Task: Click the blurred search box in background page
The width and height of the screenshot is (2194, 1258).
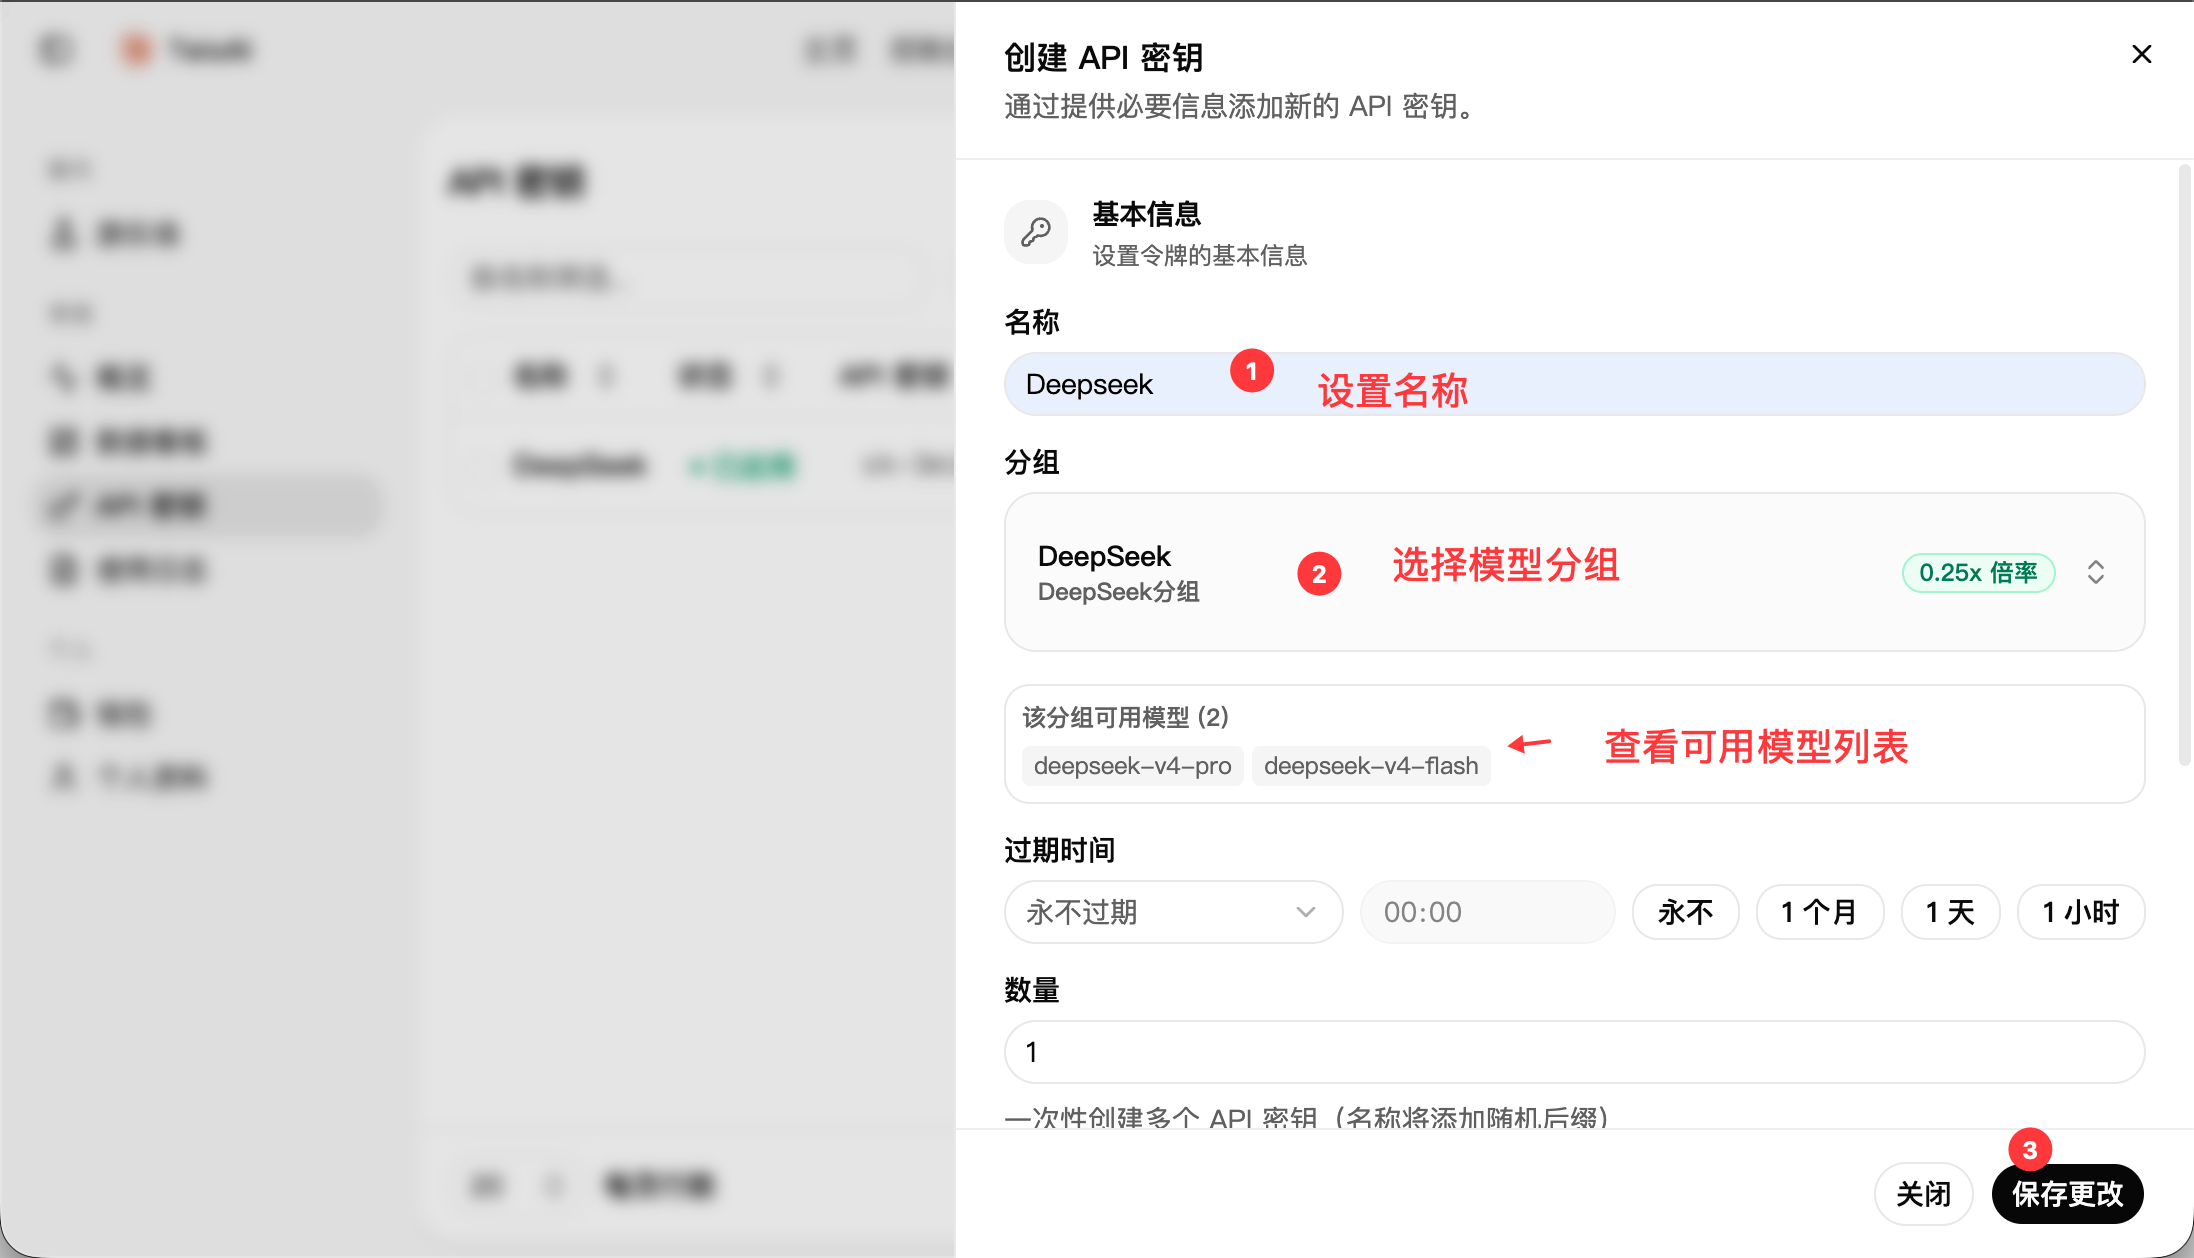Action: tap(690, 277)
